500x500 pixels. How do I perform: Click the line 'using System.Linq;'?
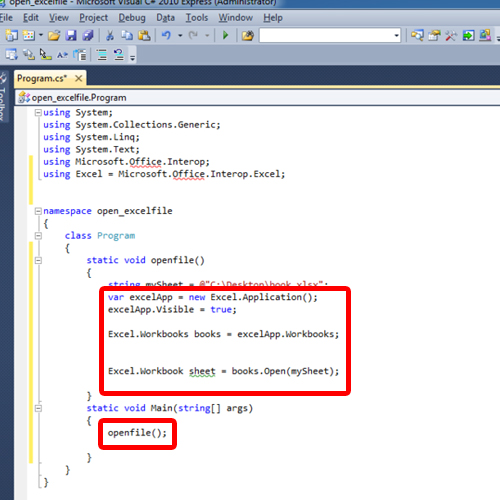[91, 137]
